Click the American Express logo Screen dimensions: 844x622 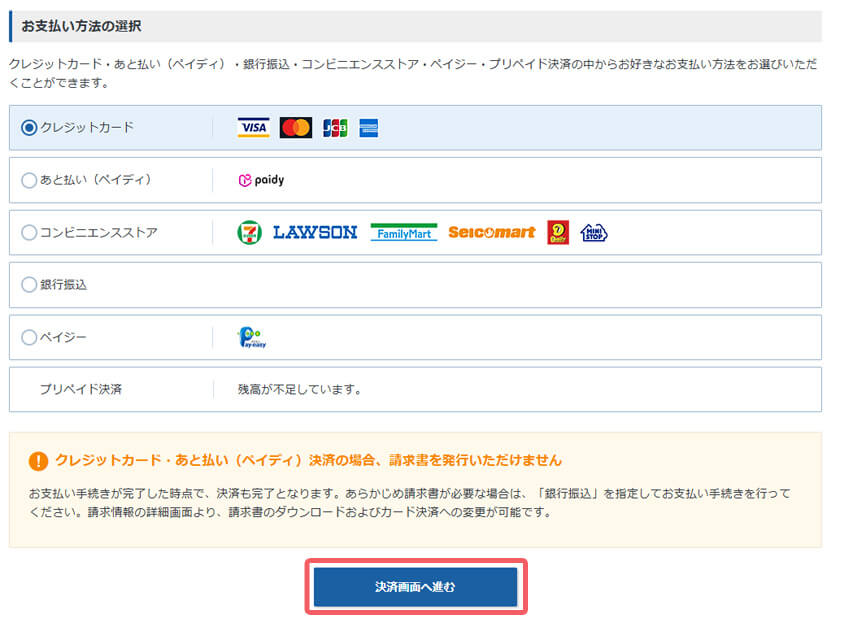pos(369,128)
